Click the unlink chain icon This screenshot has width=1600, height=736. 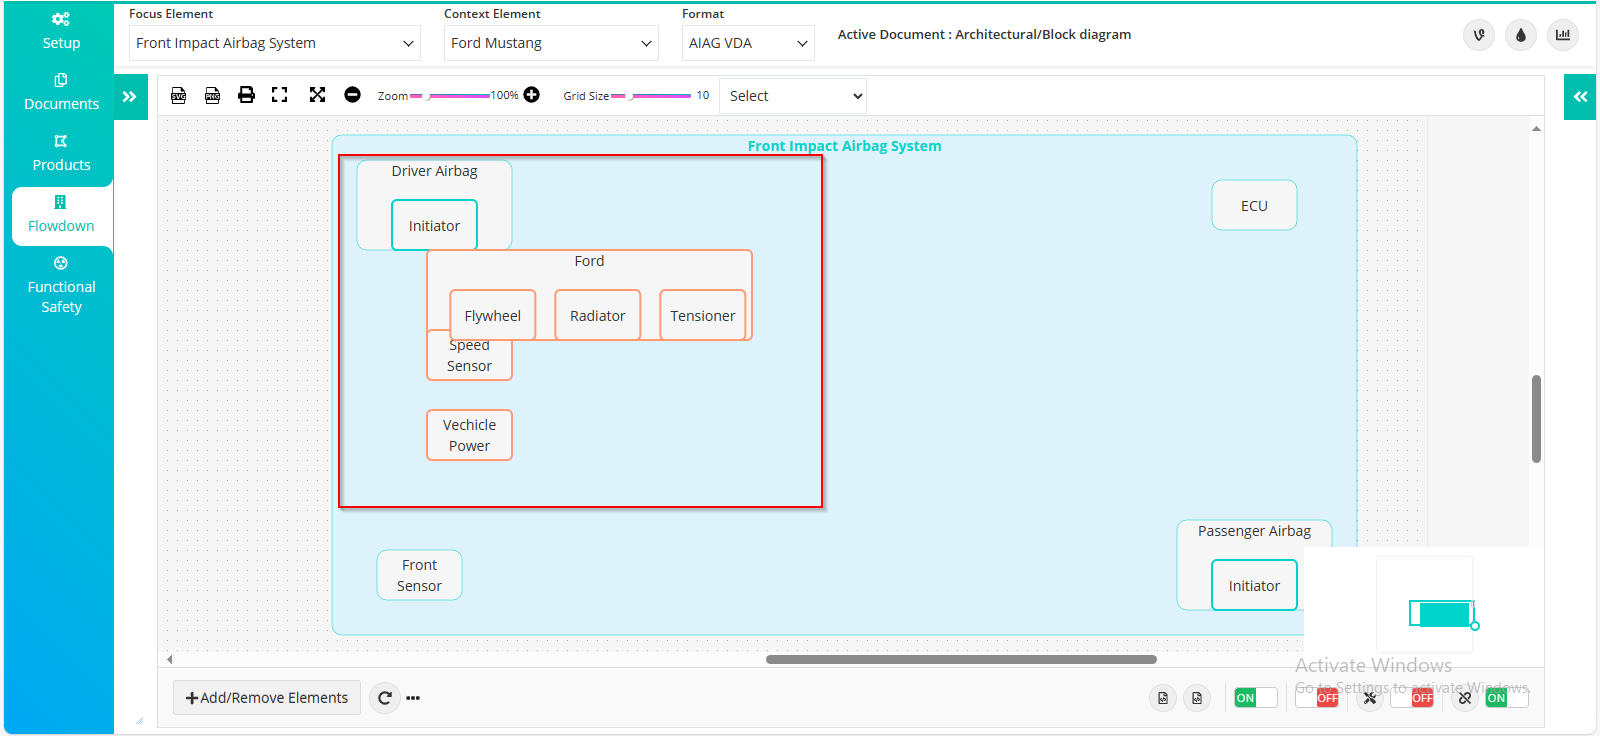pyautogui.click(x=1465, y=698)
